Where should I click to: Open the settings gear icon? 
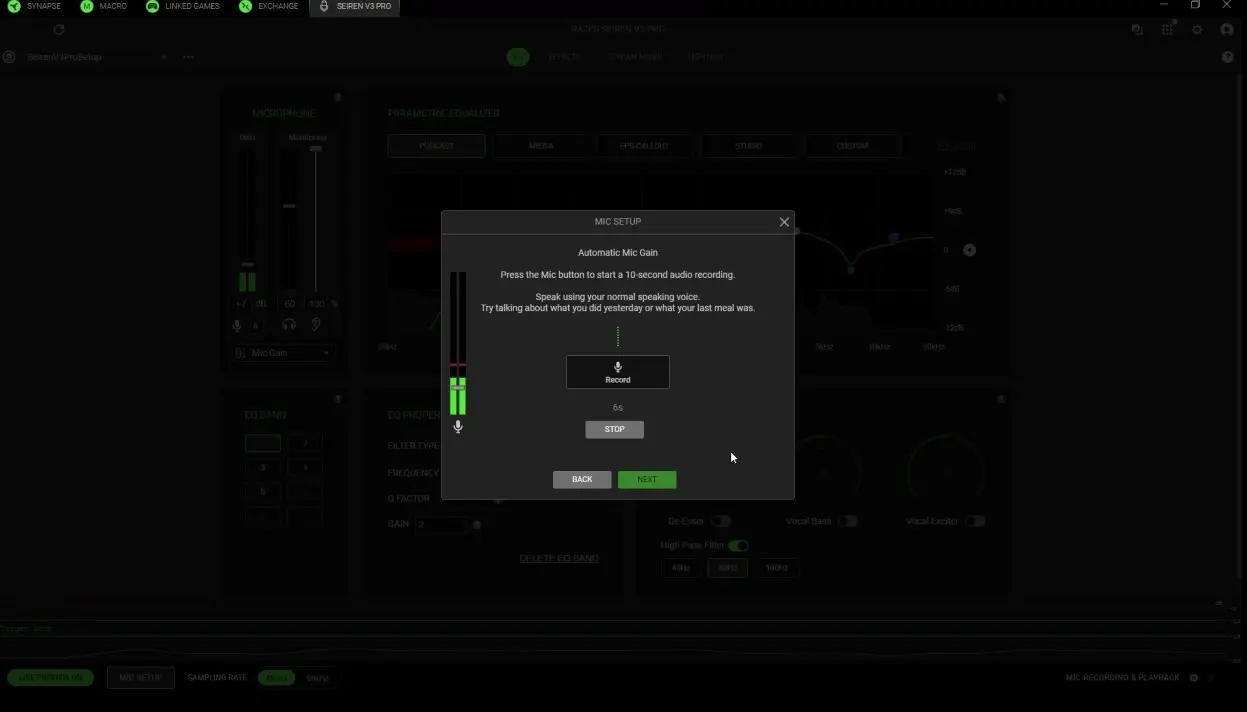coord(1197,30)
